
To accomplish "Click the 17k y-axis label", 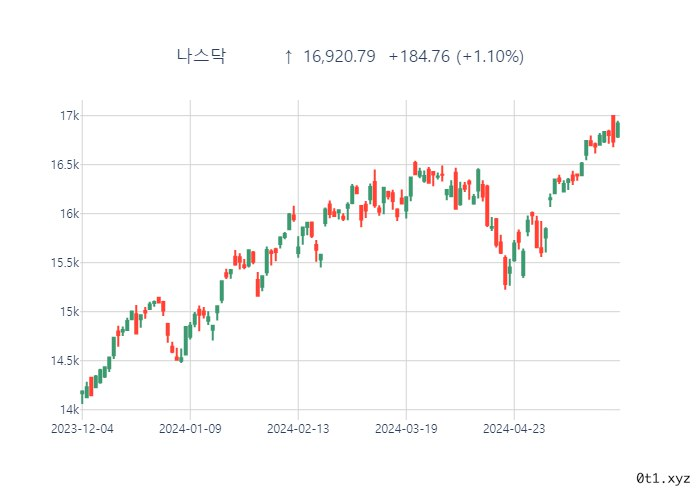I will (70, 116).
